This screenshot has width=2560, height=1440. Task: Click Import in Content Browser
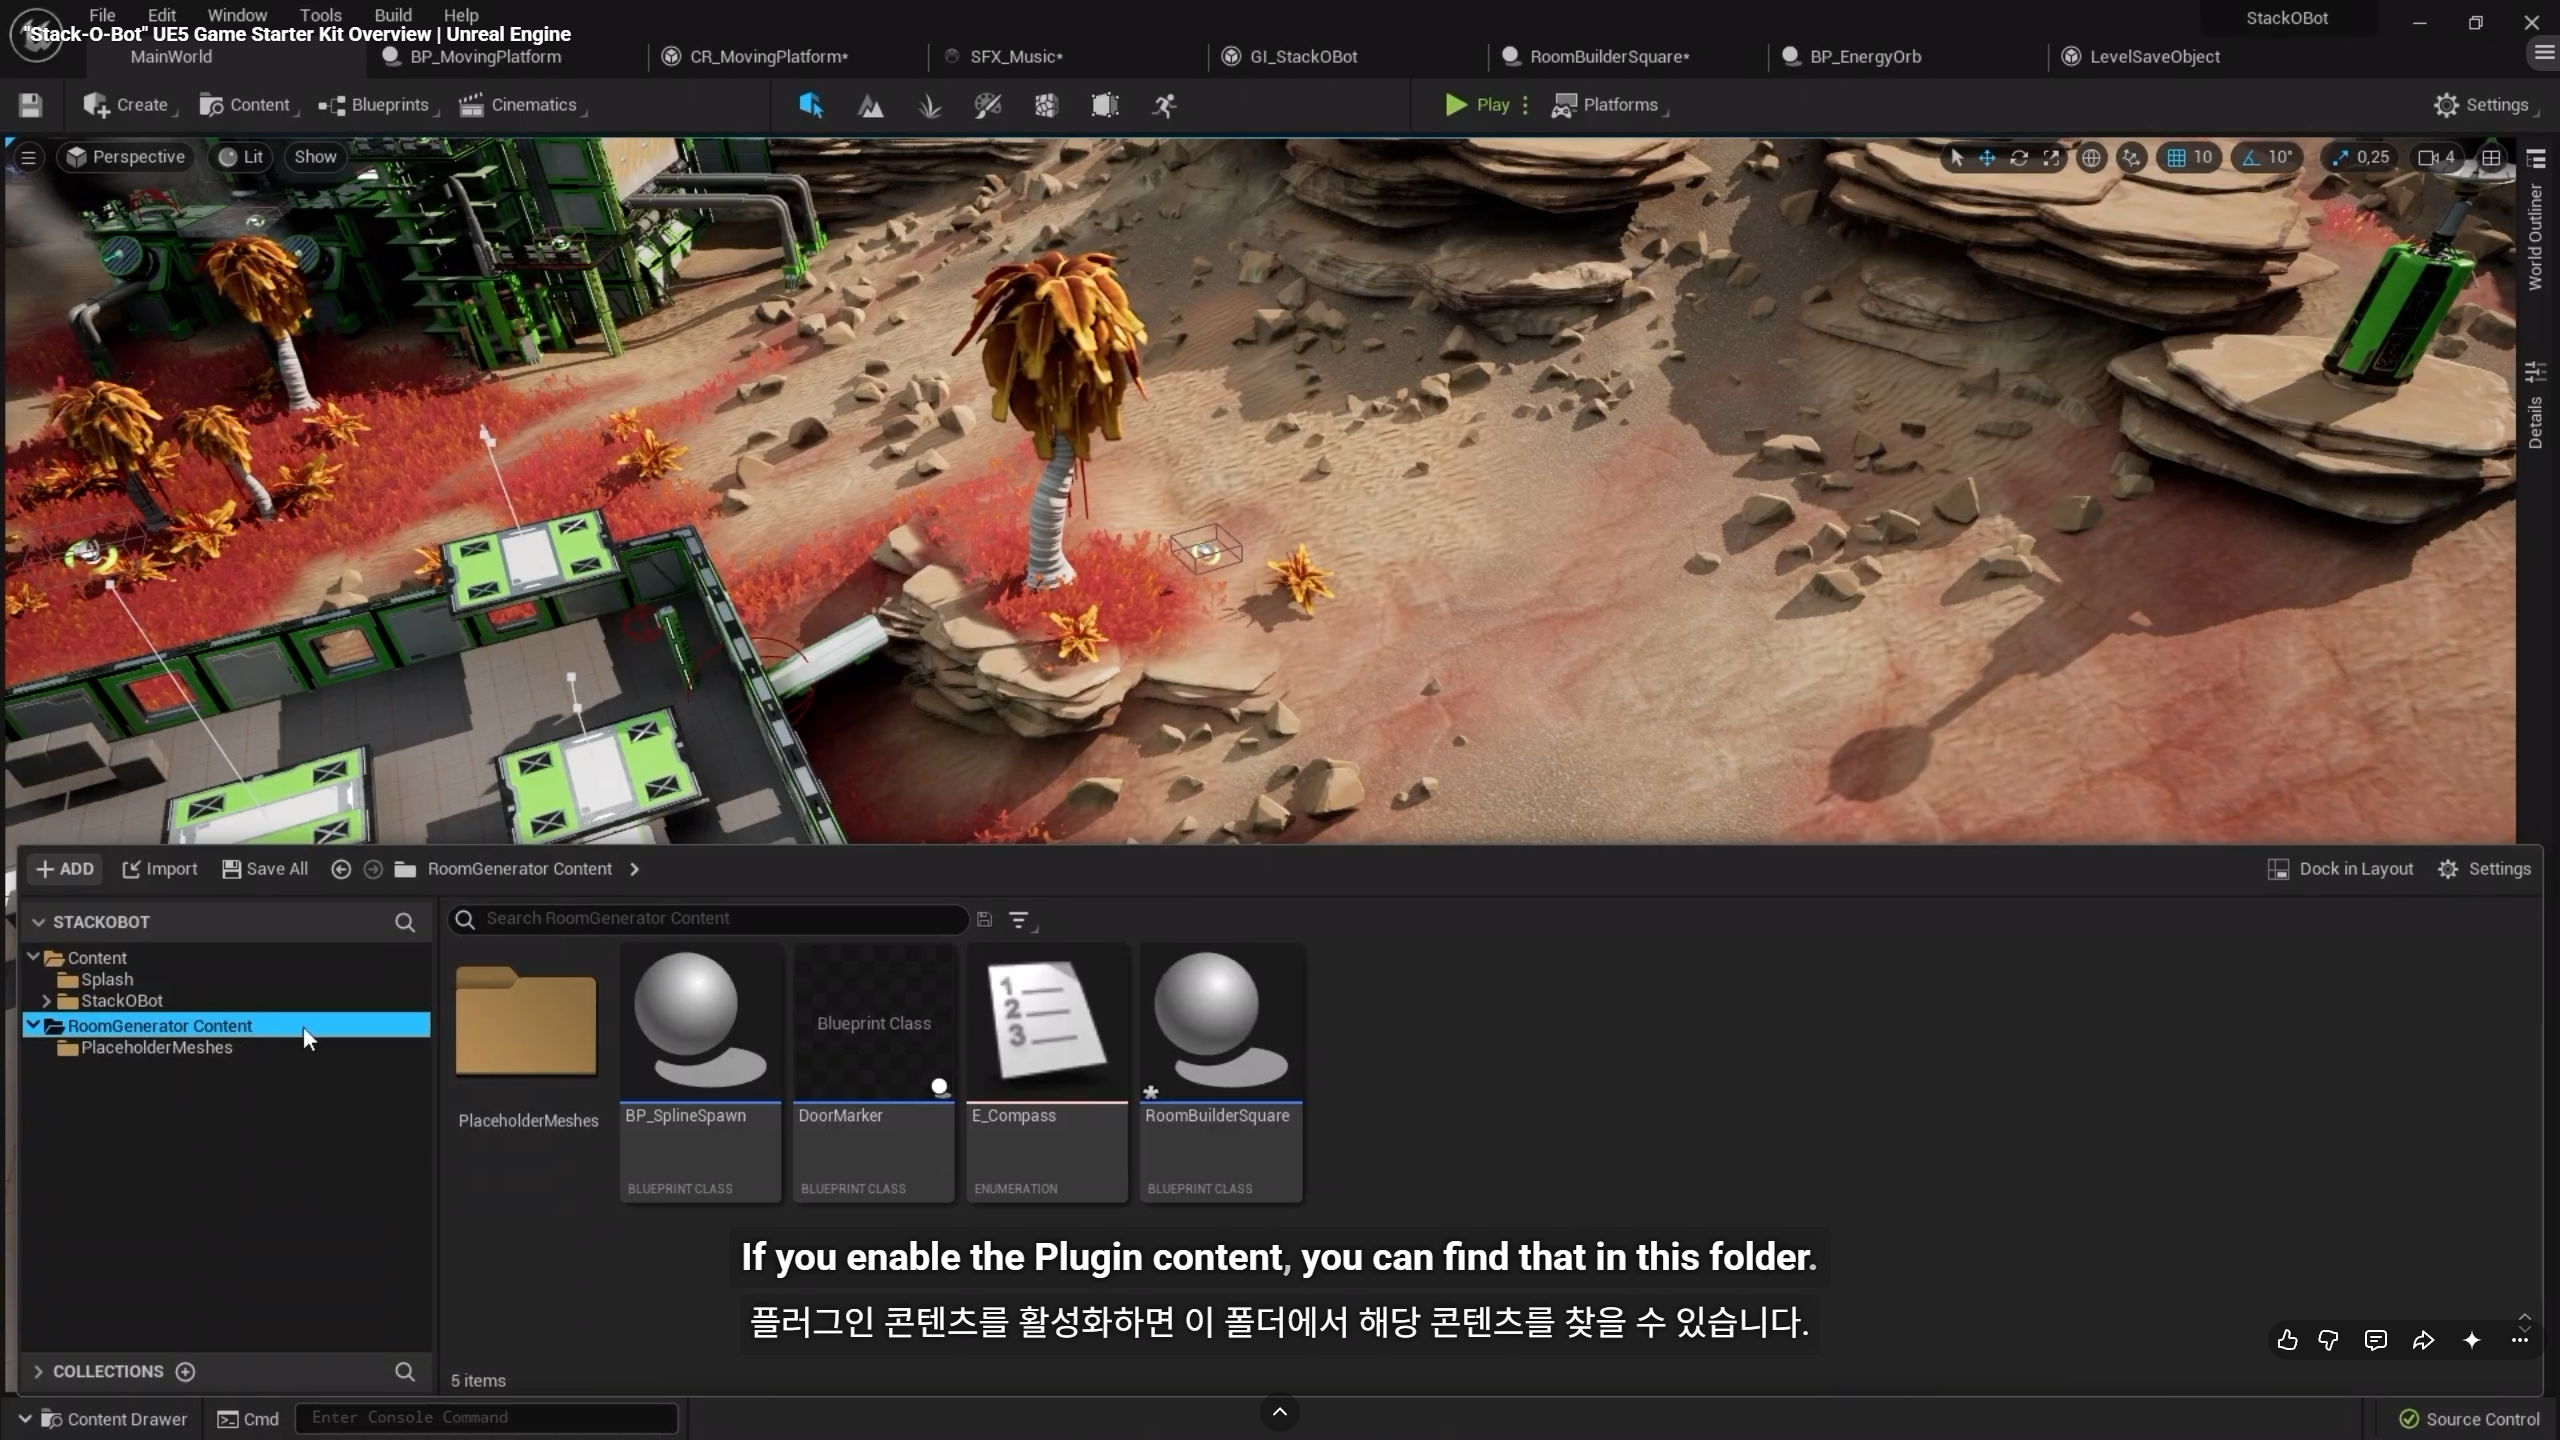coord(160,869)
